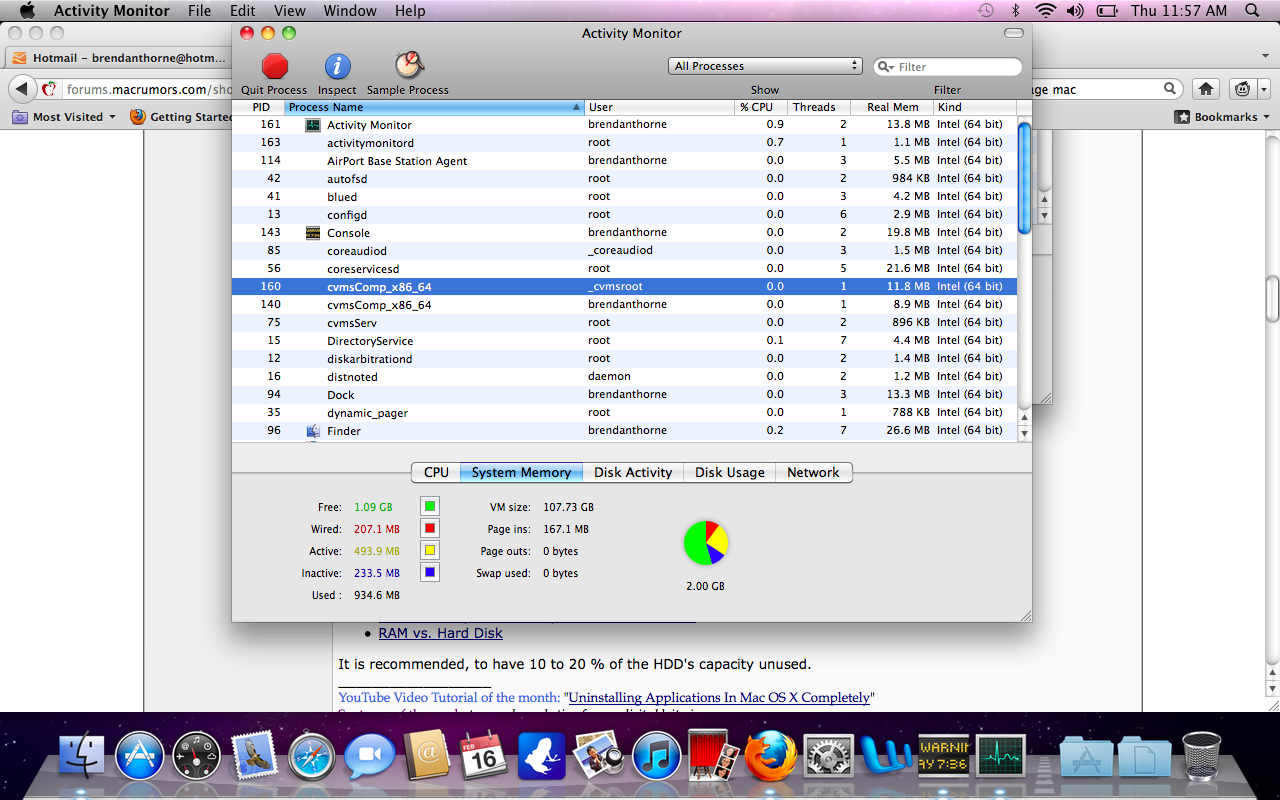Open Spotlight search magnifier in menu bar
The width and height of the screenshot is (1280, 800).
click(x=1252, y=11)
